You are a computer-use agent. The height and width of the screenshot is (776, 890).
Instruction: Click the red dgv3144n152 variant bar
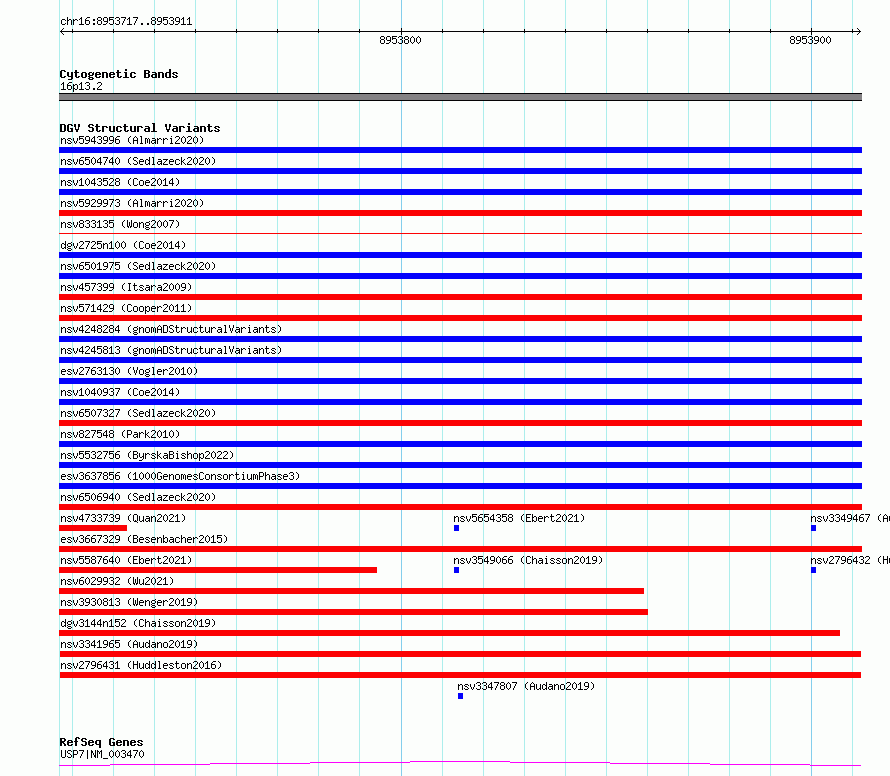point(450,633)
